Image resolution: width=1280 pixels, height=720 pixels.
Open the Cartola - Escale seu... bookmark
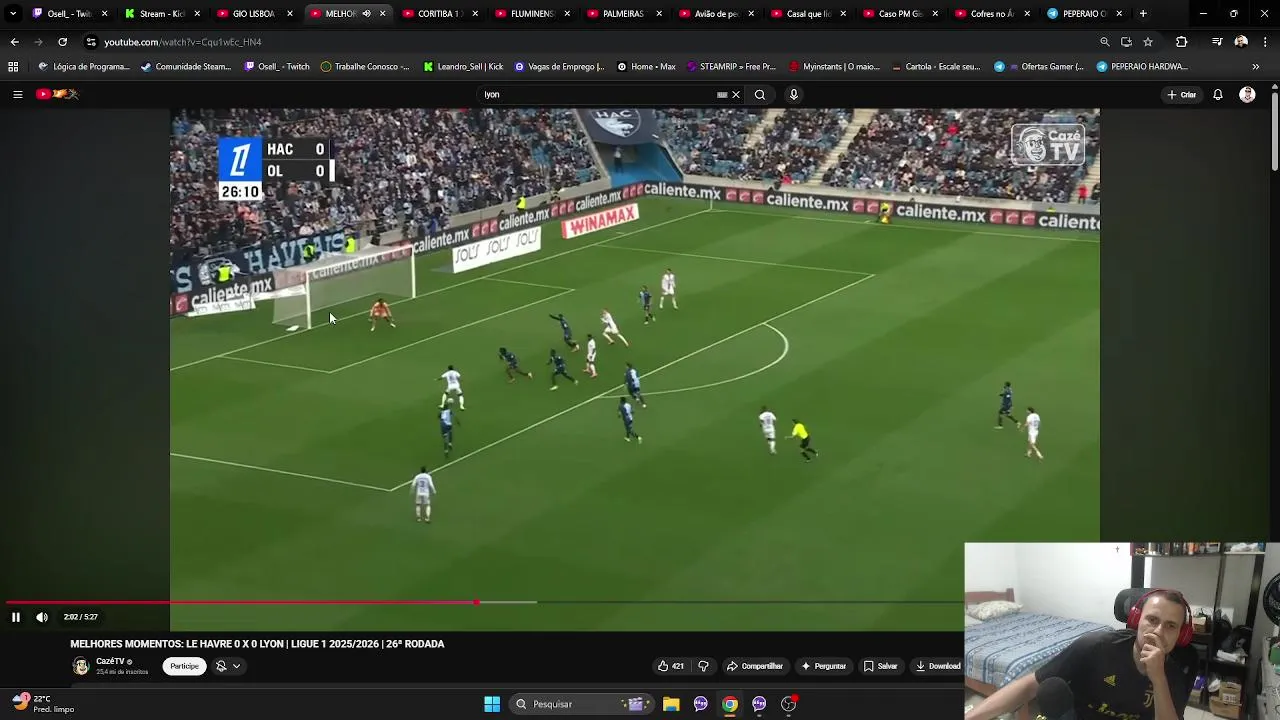935,67
